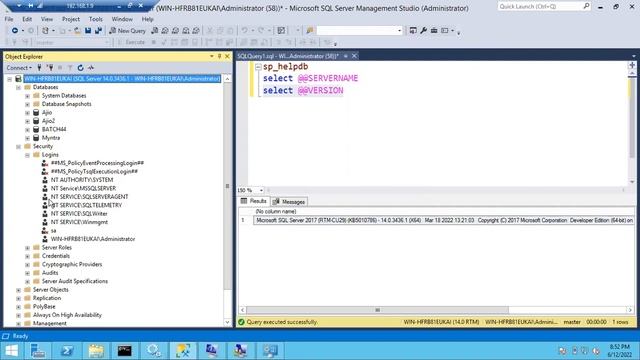Collapse the Databases node
Screen dimensions: 640x360
18,87
